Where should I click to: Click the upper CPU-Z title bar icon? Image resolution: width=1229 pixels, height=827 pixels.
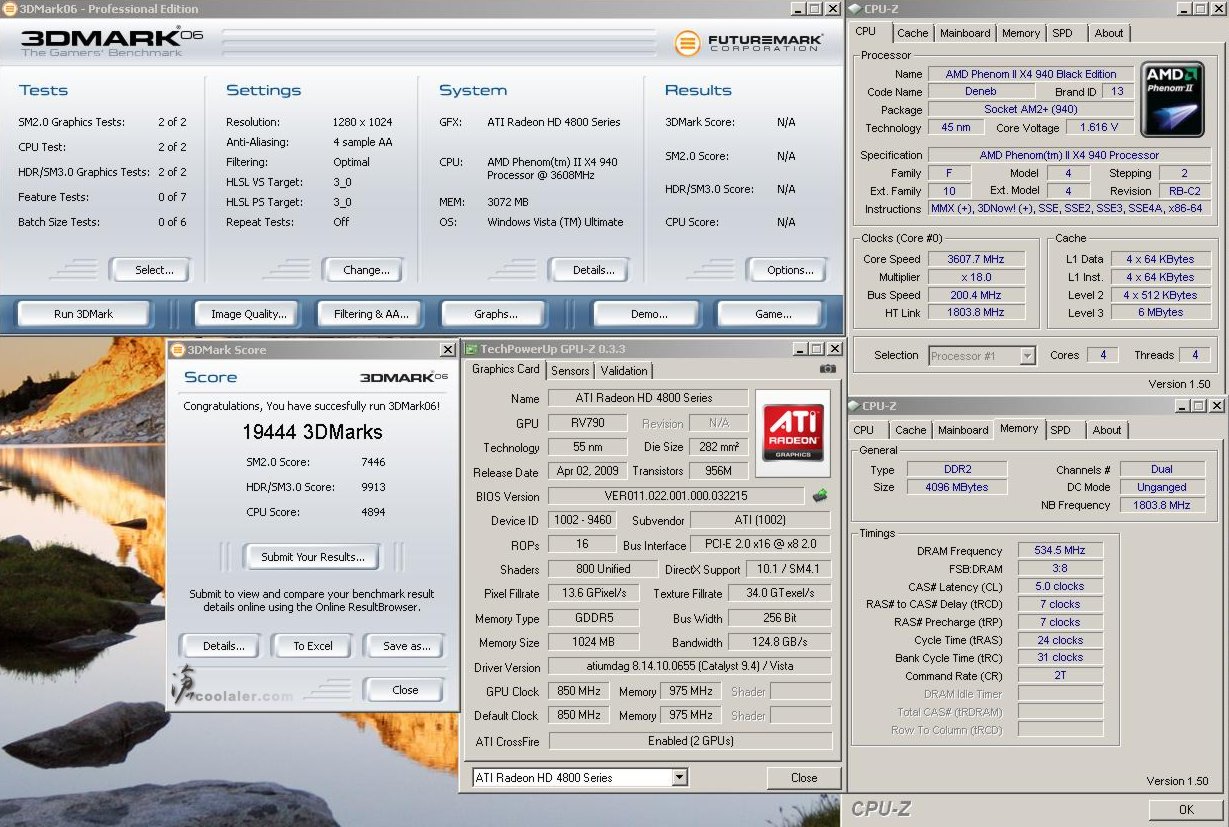(855, 9)
